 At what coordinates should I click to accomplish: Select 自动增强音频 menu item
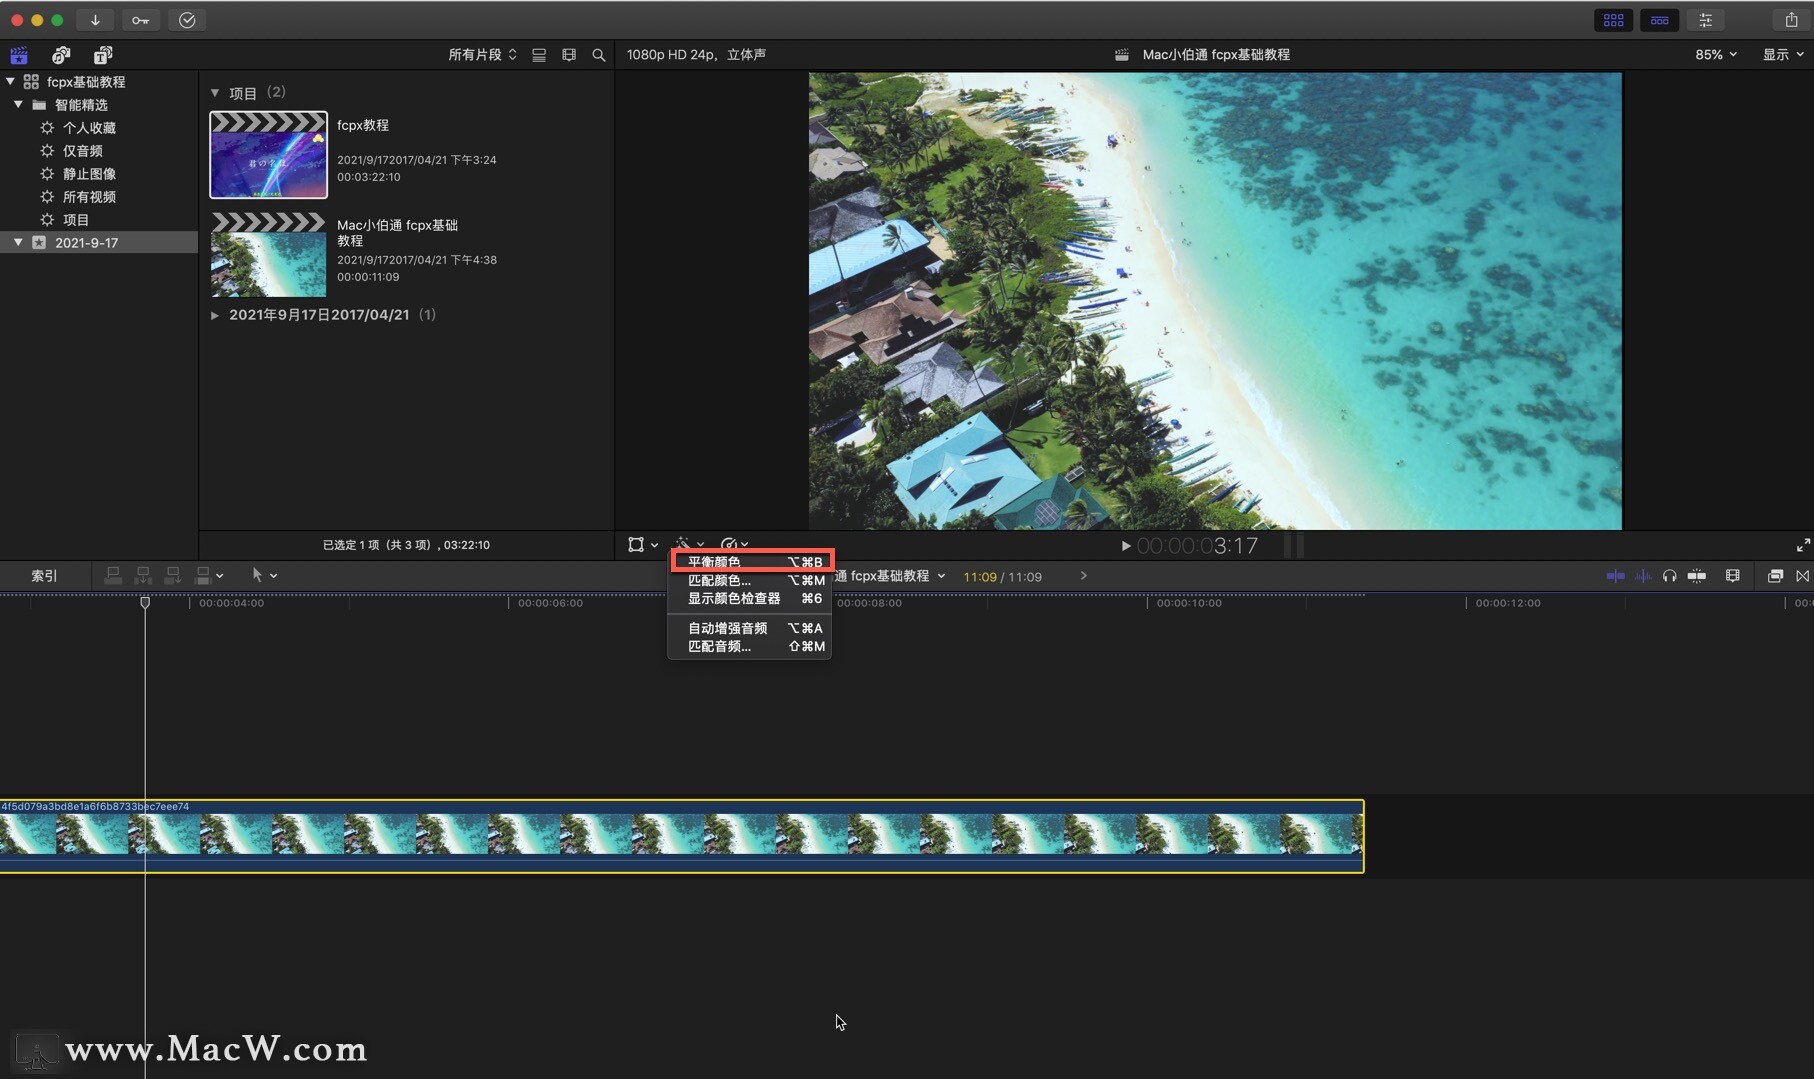tap(728, 628)
